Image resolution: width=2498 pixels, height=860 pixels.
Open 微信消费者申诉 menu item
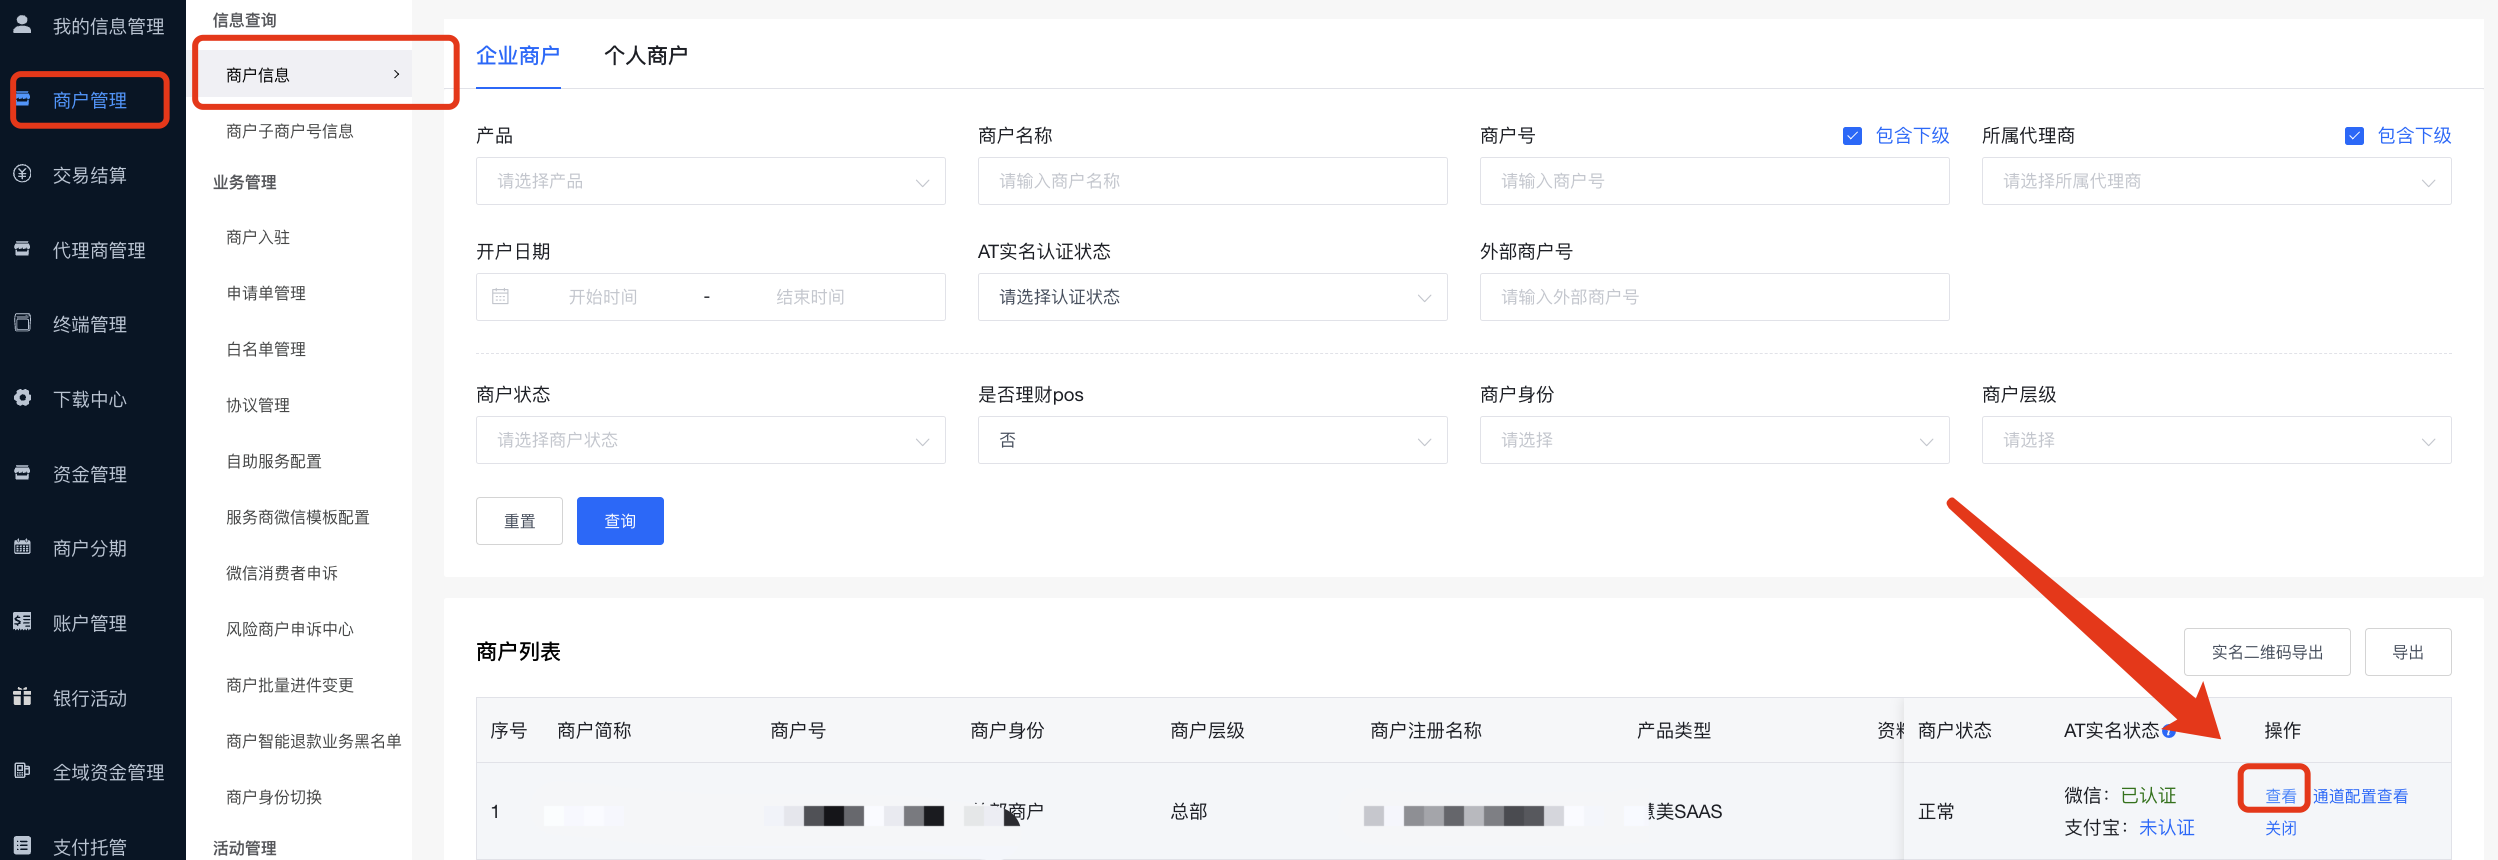tap(282, 573)
